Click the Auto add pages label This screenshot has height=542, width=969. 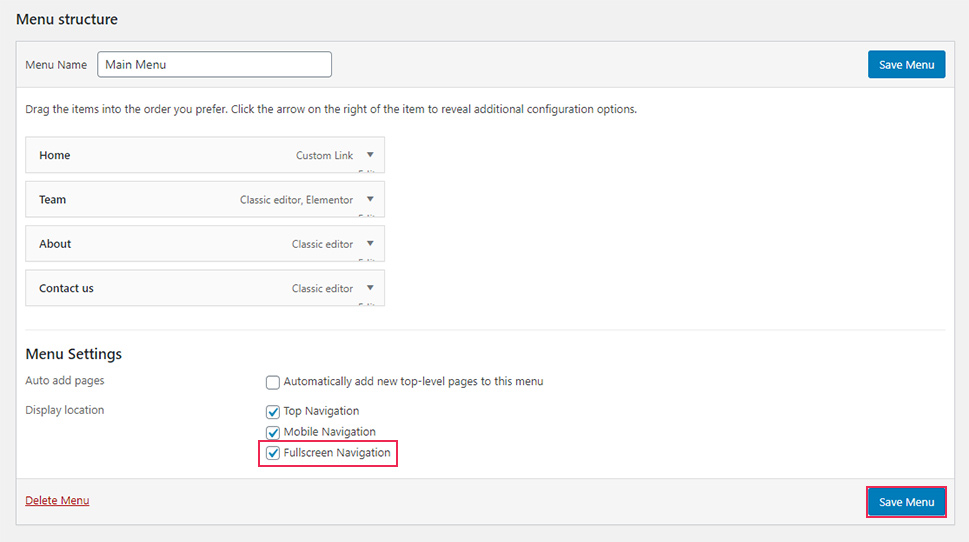point(64,380)
